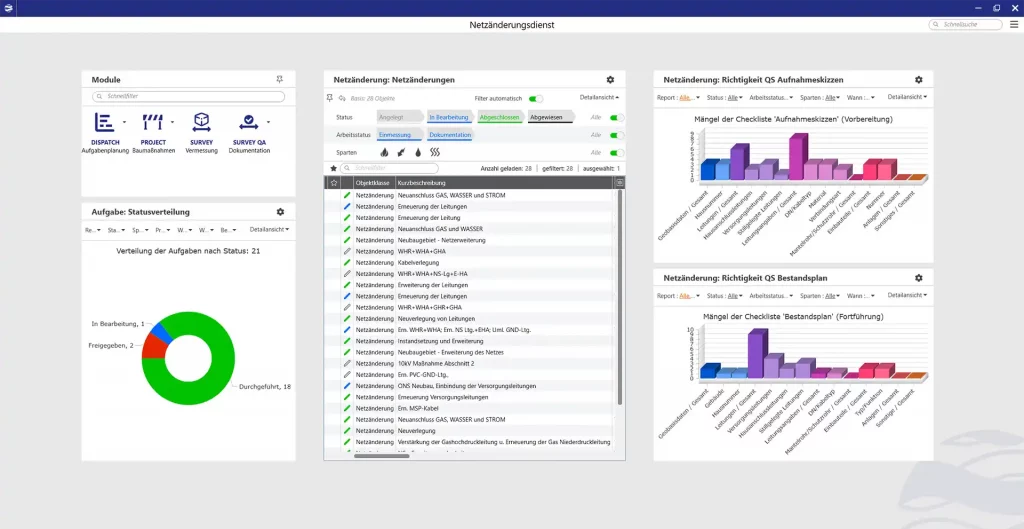The image size is (1024, 529).
Task: Open Report dropdown in Aufnahmeskizzen panel
Action: (676, 98)
